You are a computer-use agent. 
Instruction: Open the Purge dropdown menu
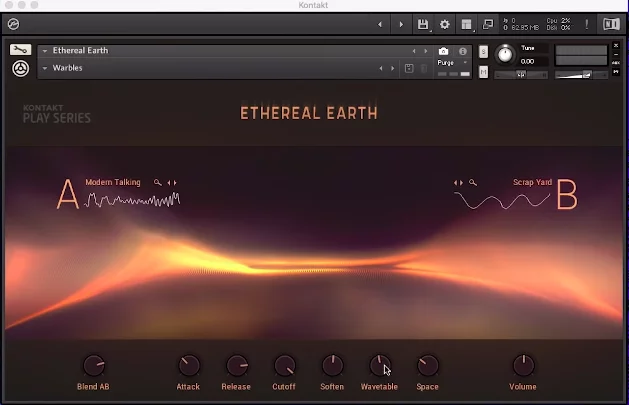[x=452, y=63]
